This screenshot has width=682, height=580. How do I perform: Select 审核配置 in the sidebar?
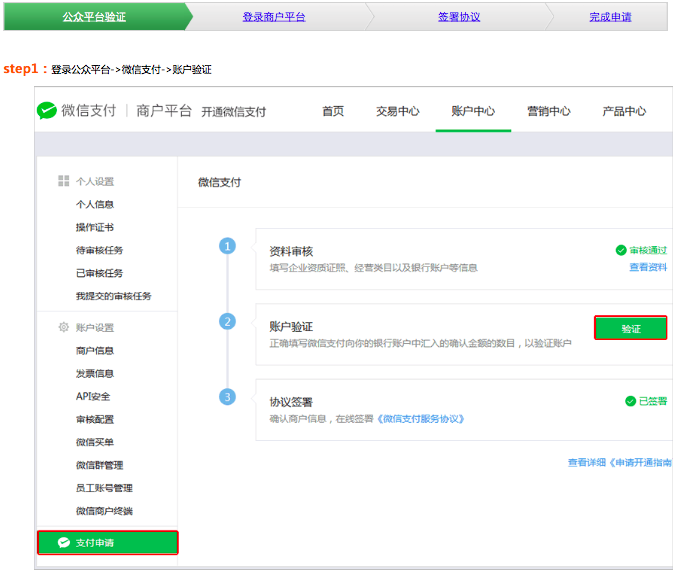tap(95, 419)
